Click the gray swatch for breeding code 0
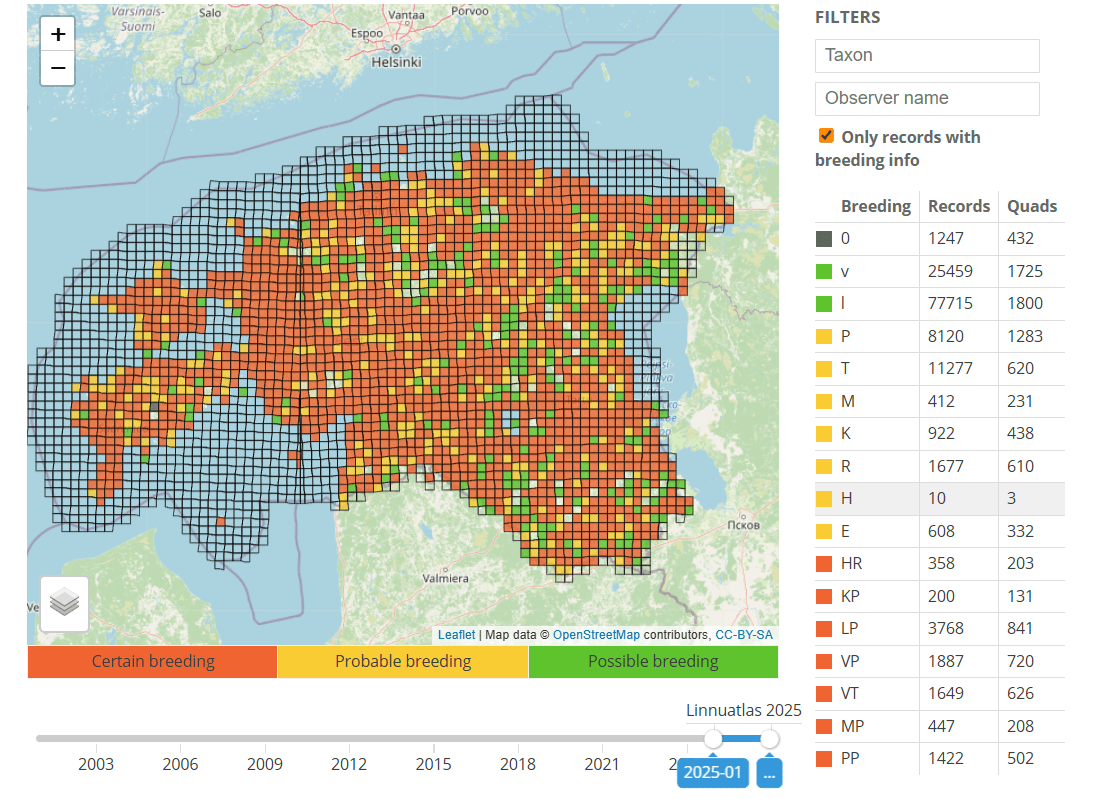Screen dimensions: 1095x799 tap(824, 239)
